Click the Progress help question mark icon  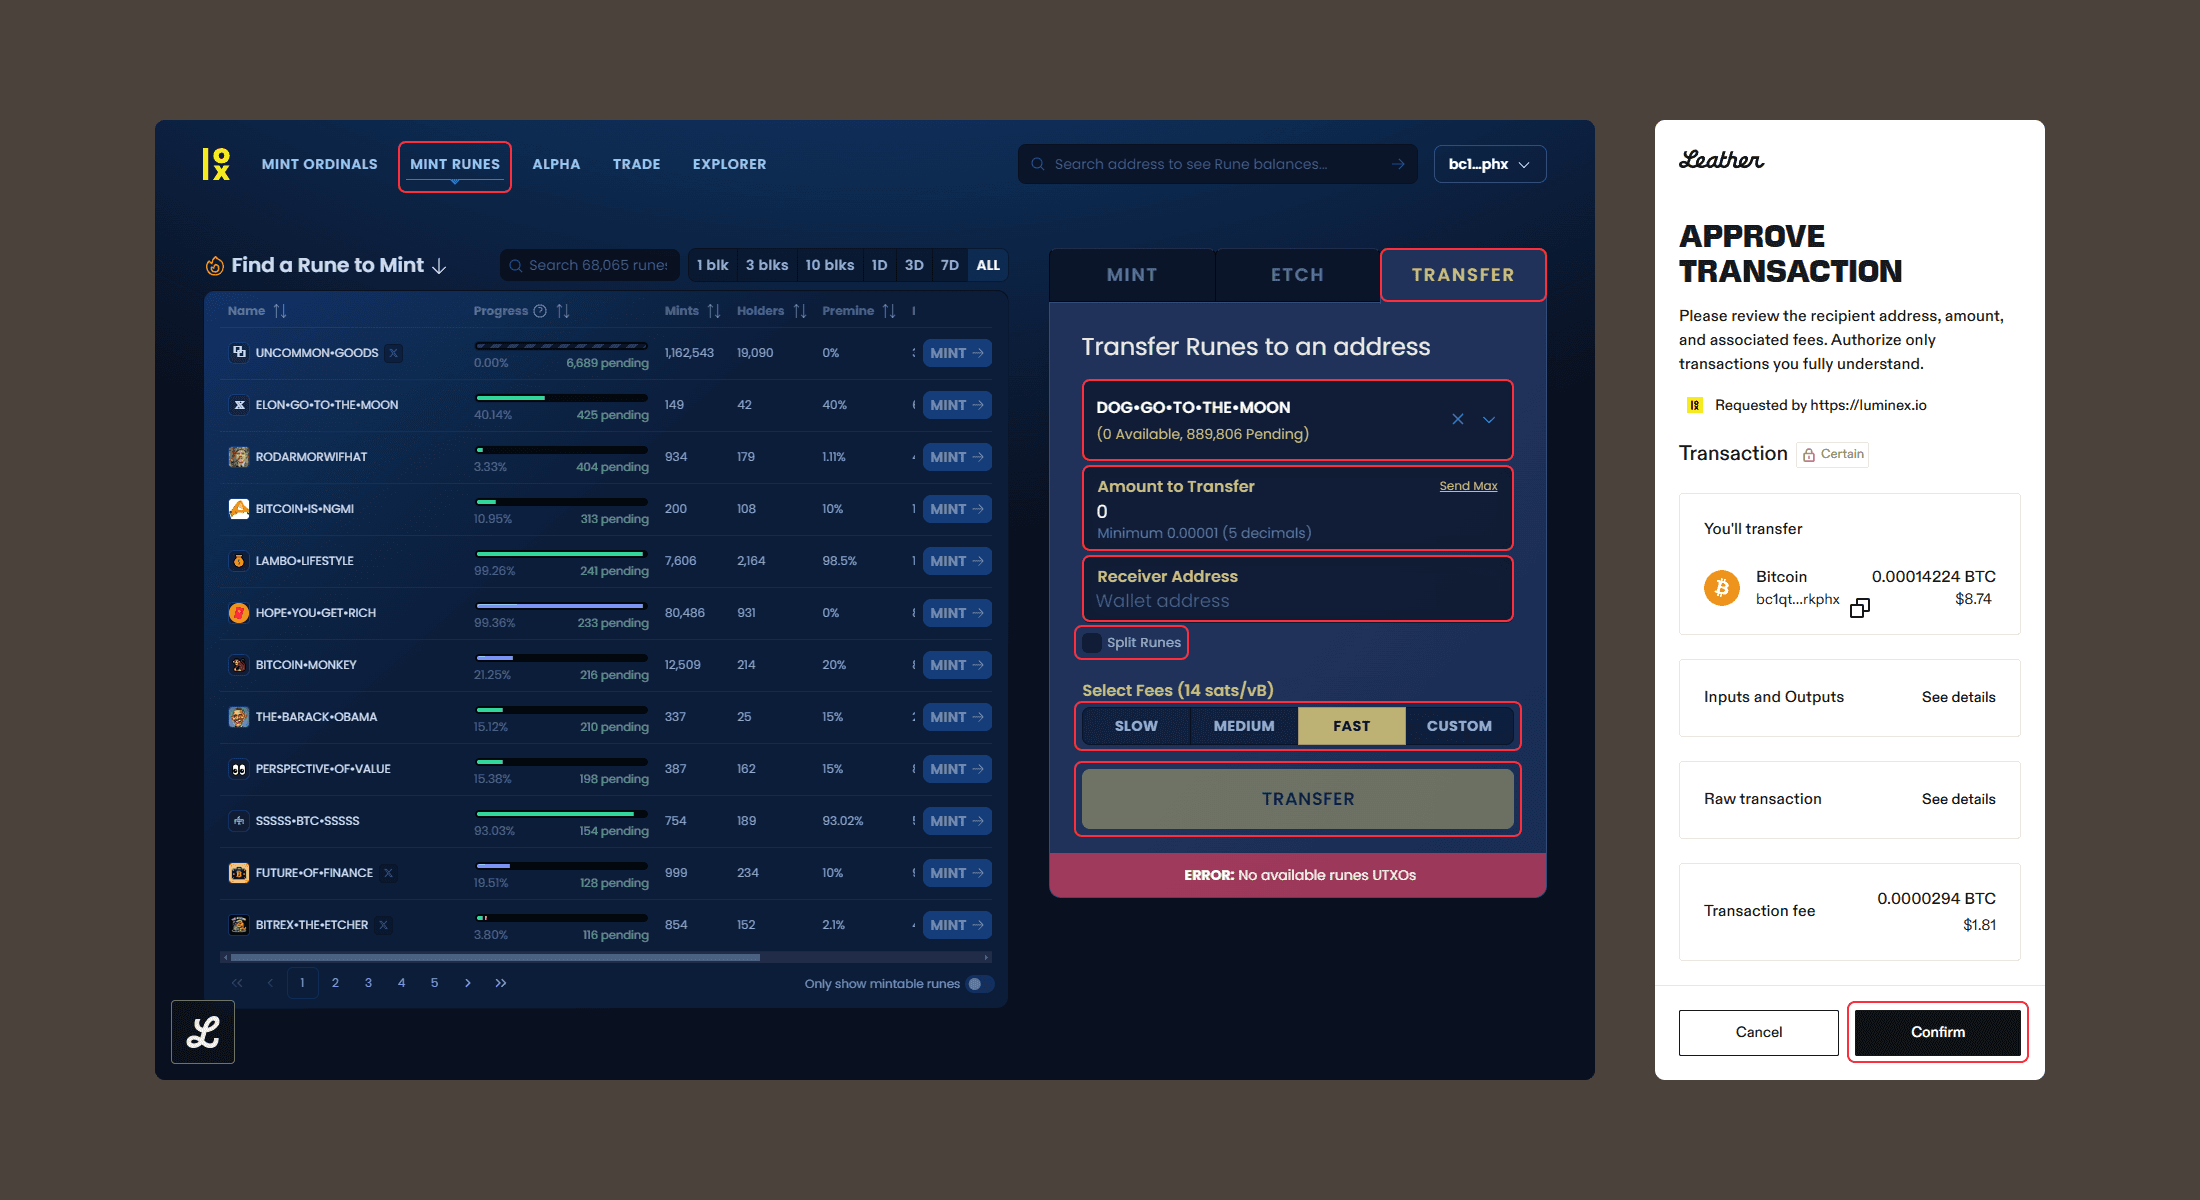click(x=540, y=311)
